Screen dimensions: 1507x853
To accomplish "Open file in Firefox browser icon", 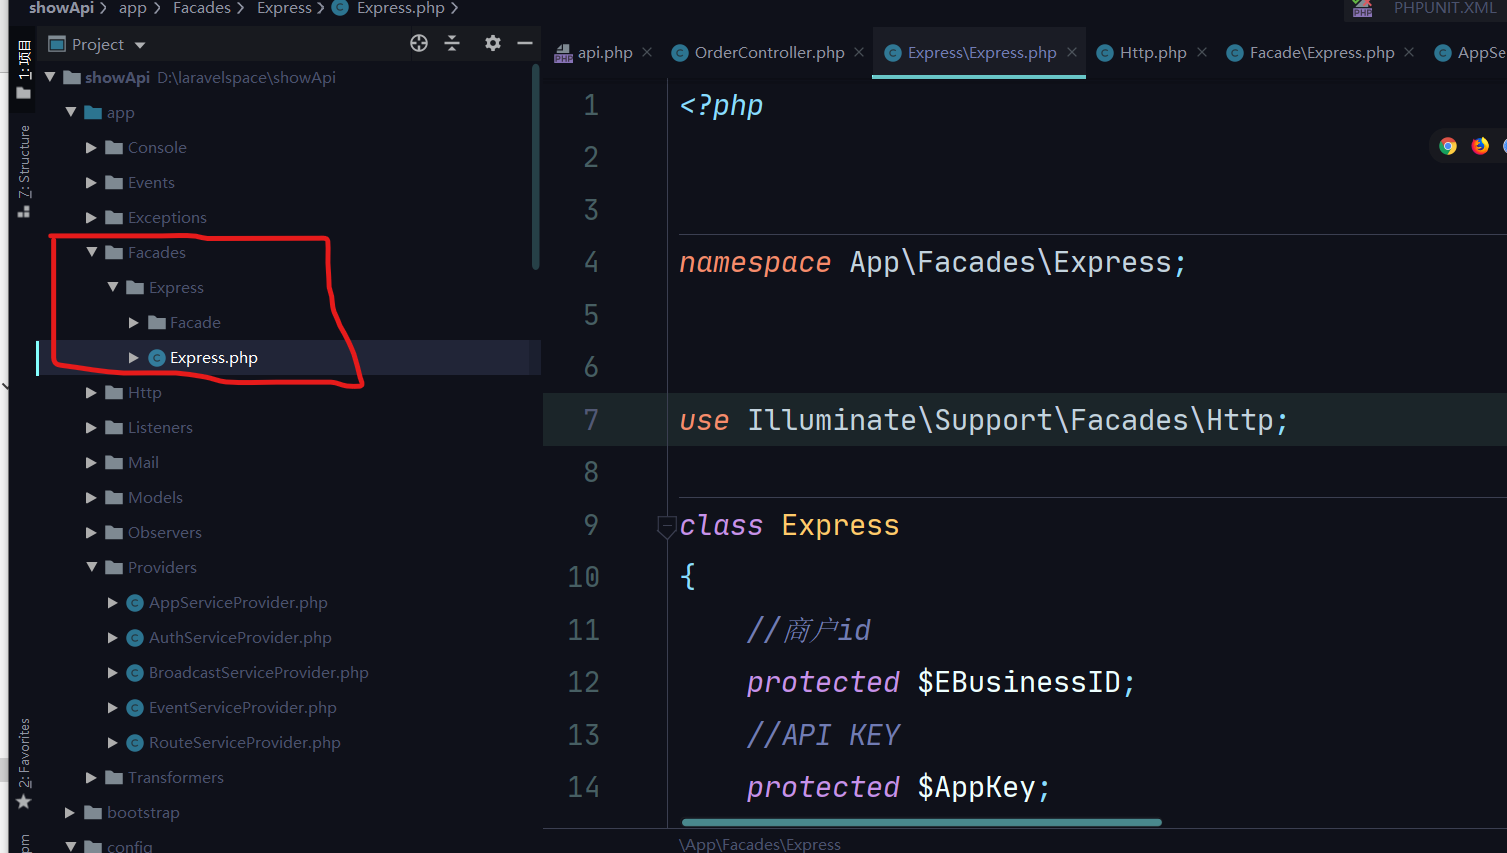I will tap(1480, 146).
